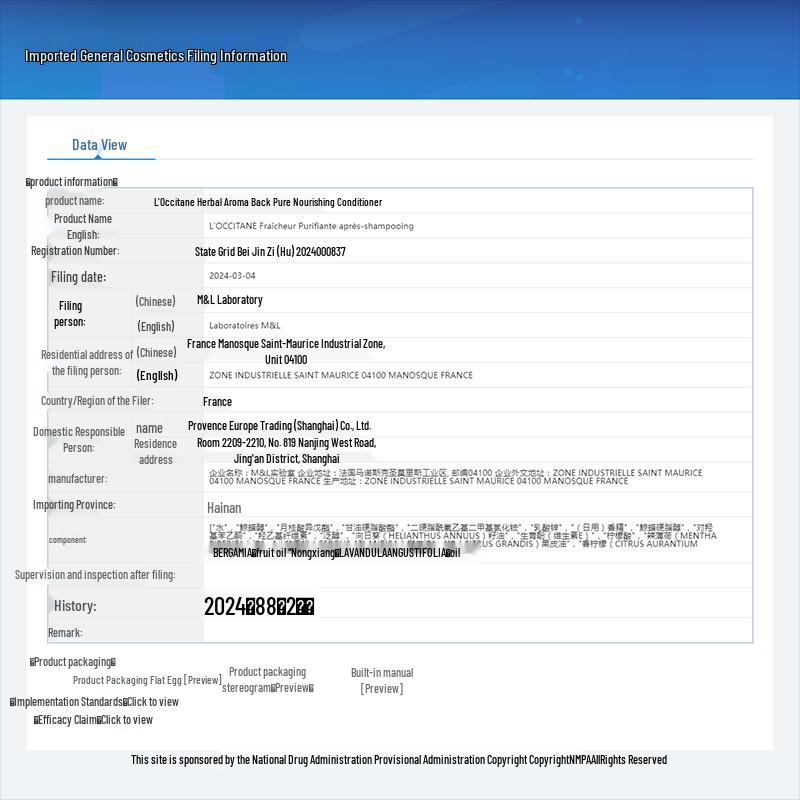Select the filing date 2024-03-04

[232, 276]
